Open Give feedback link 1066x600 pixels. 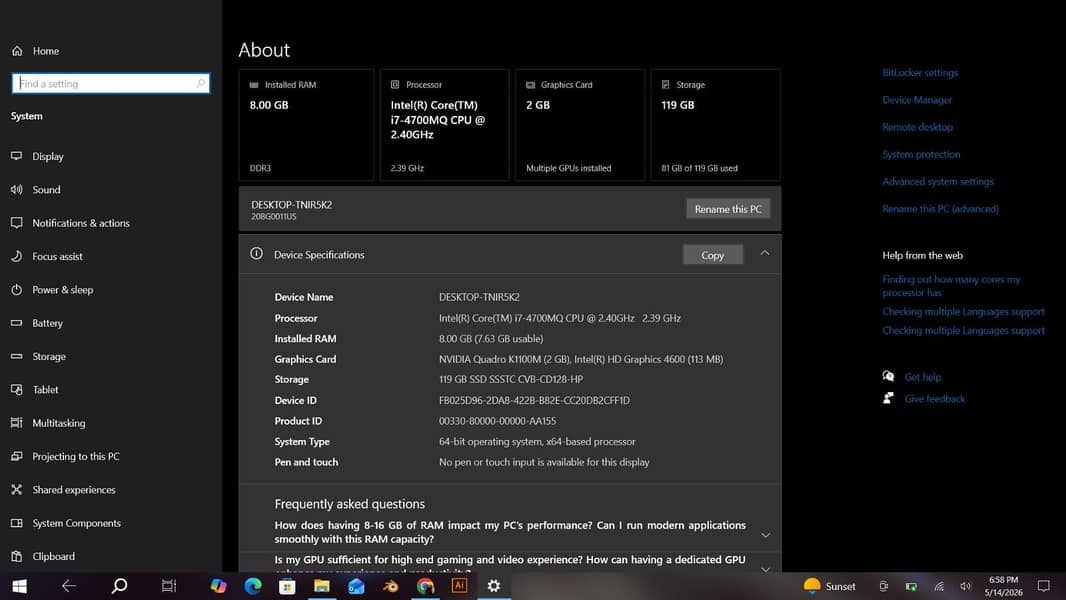coord(935,399)
